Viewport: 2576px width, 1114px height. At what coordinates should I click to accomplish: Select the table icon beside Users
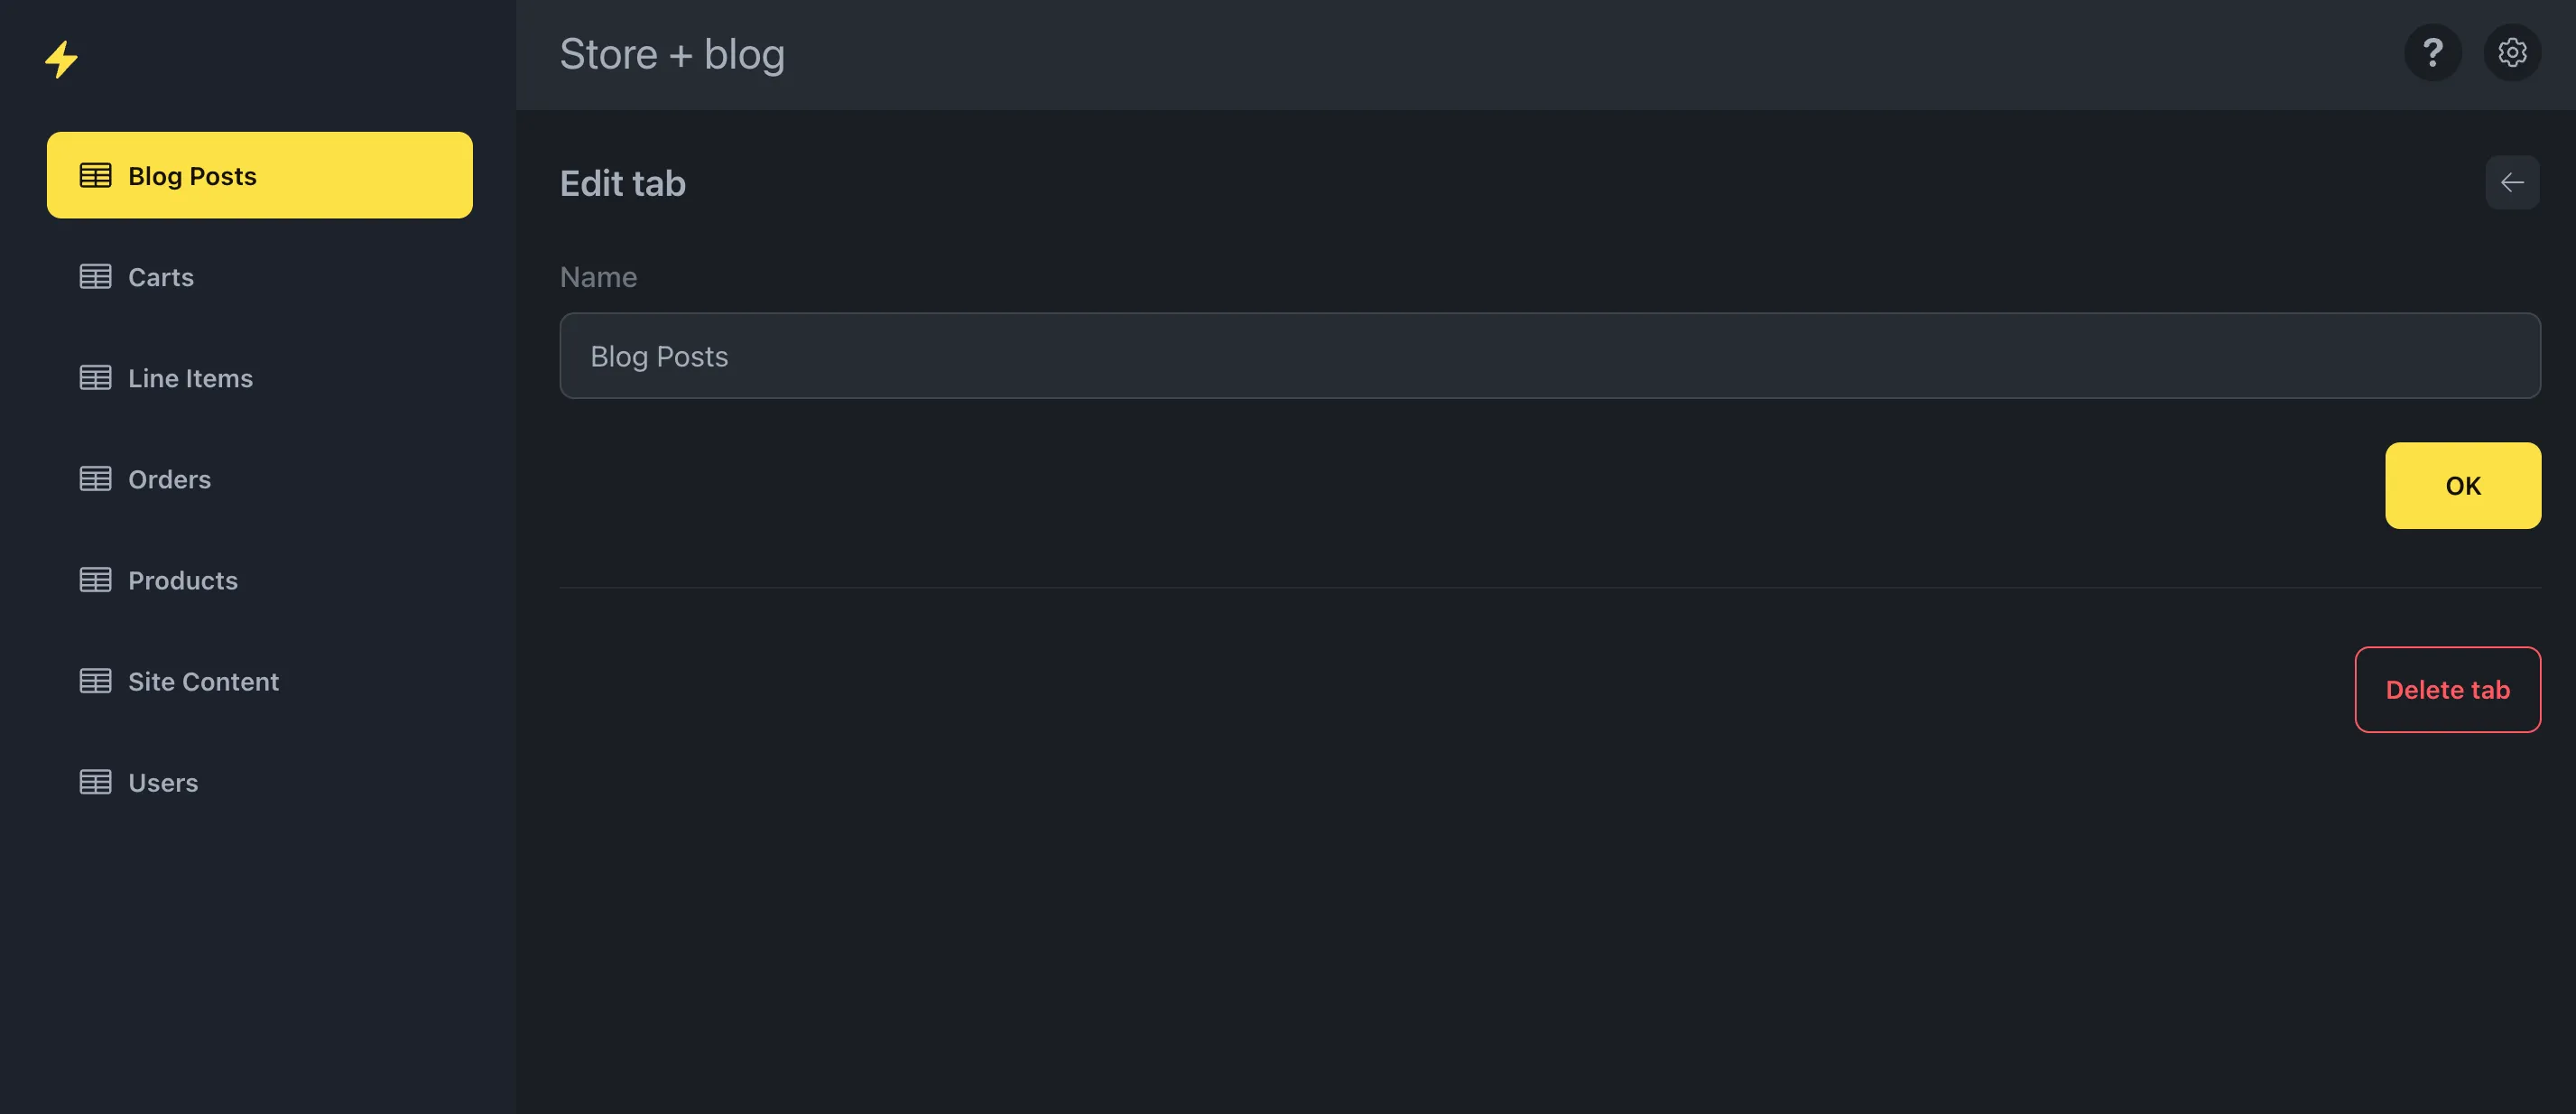(94, 781)
